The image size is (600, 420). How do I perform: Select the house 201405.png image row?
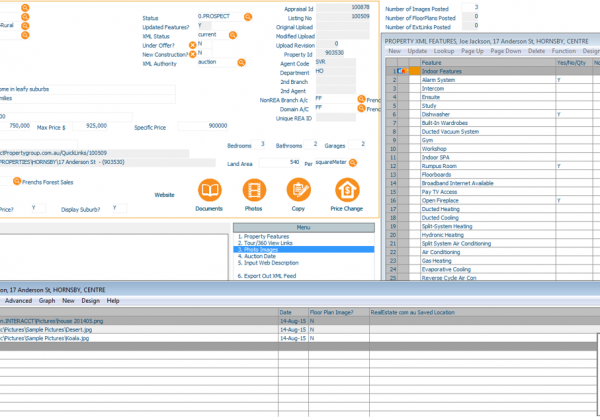pyautogui.click(x=300, y=321)
